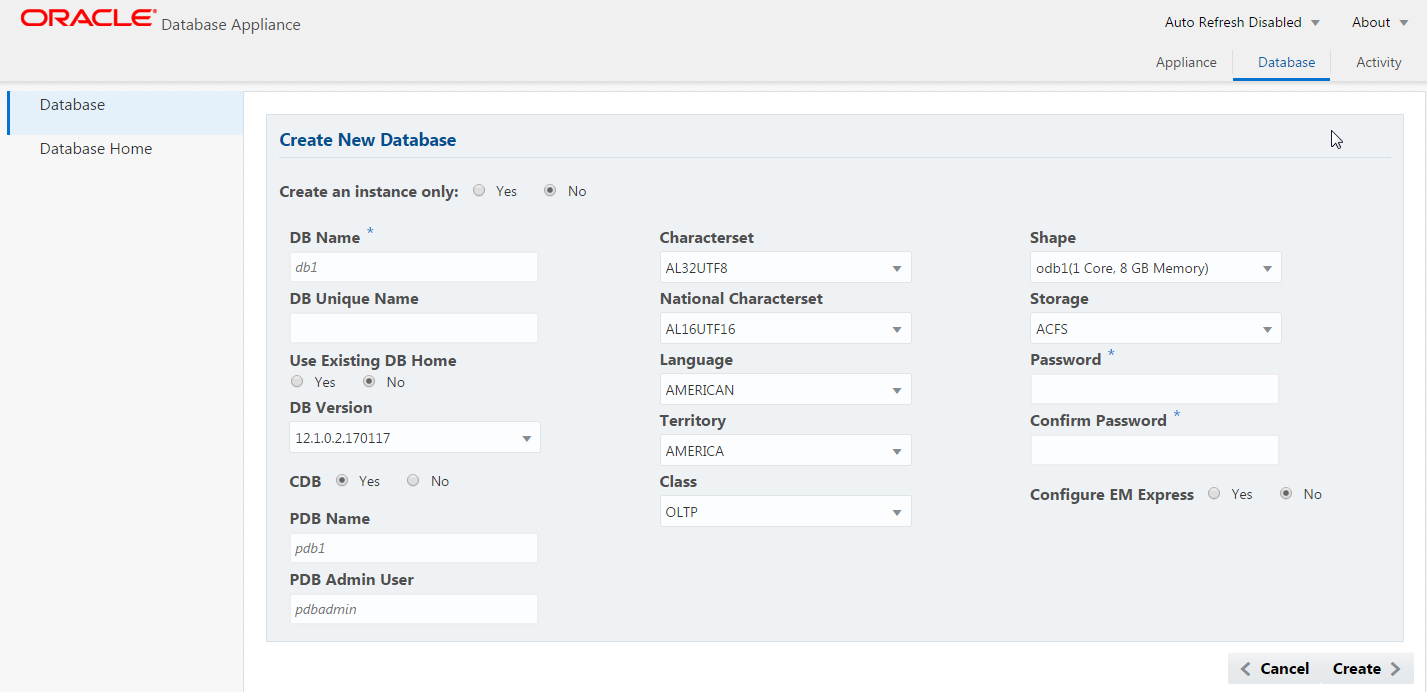The height and width of the screenshot is (692, 1427).
Task: Click the DB Version label
Action: click(x=331, y=408)
